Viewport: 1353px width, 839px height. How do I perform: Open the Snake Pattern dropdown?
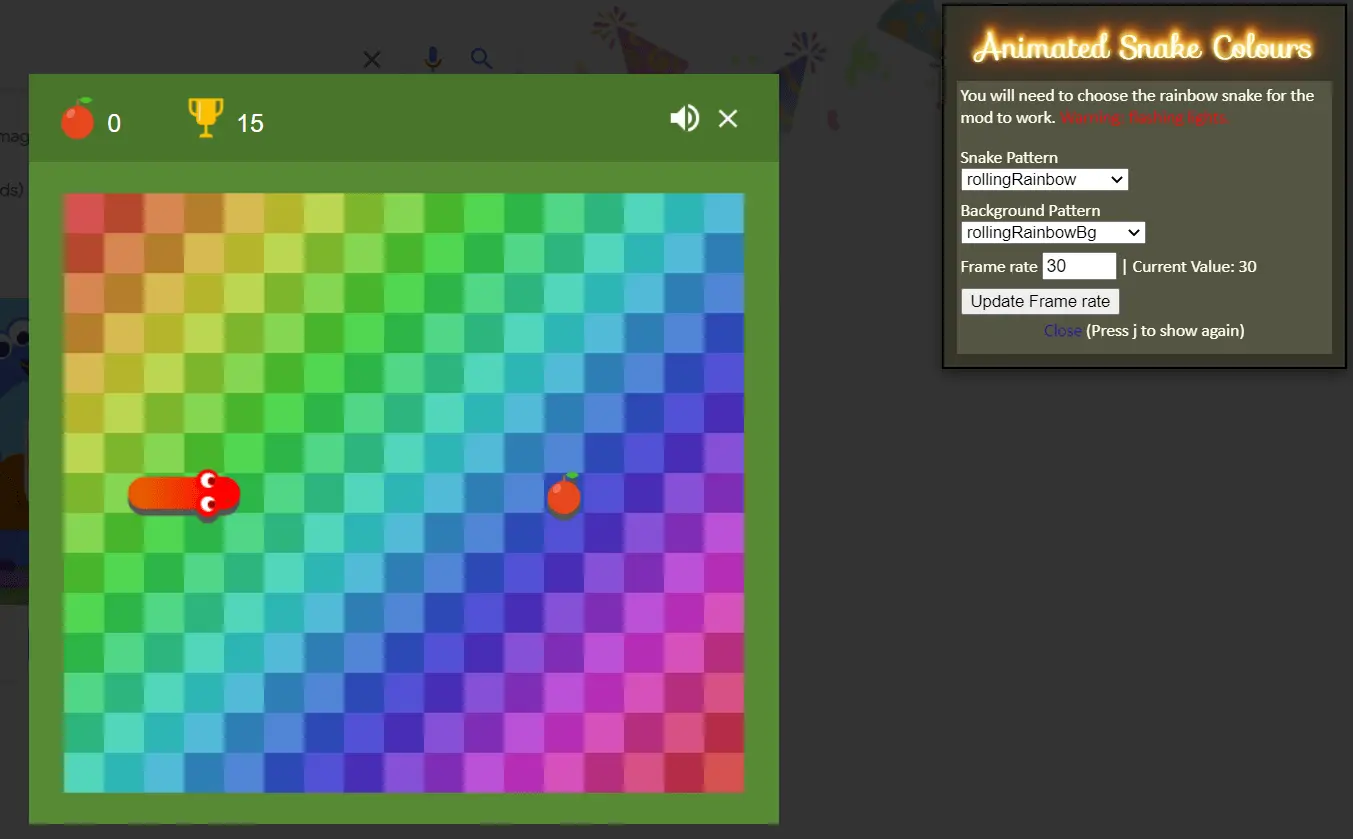tap(1044, 180)
